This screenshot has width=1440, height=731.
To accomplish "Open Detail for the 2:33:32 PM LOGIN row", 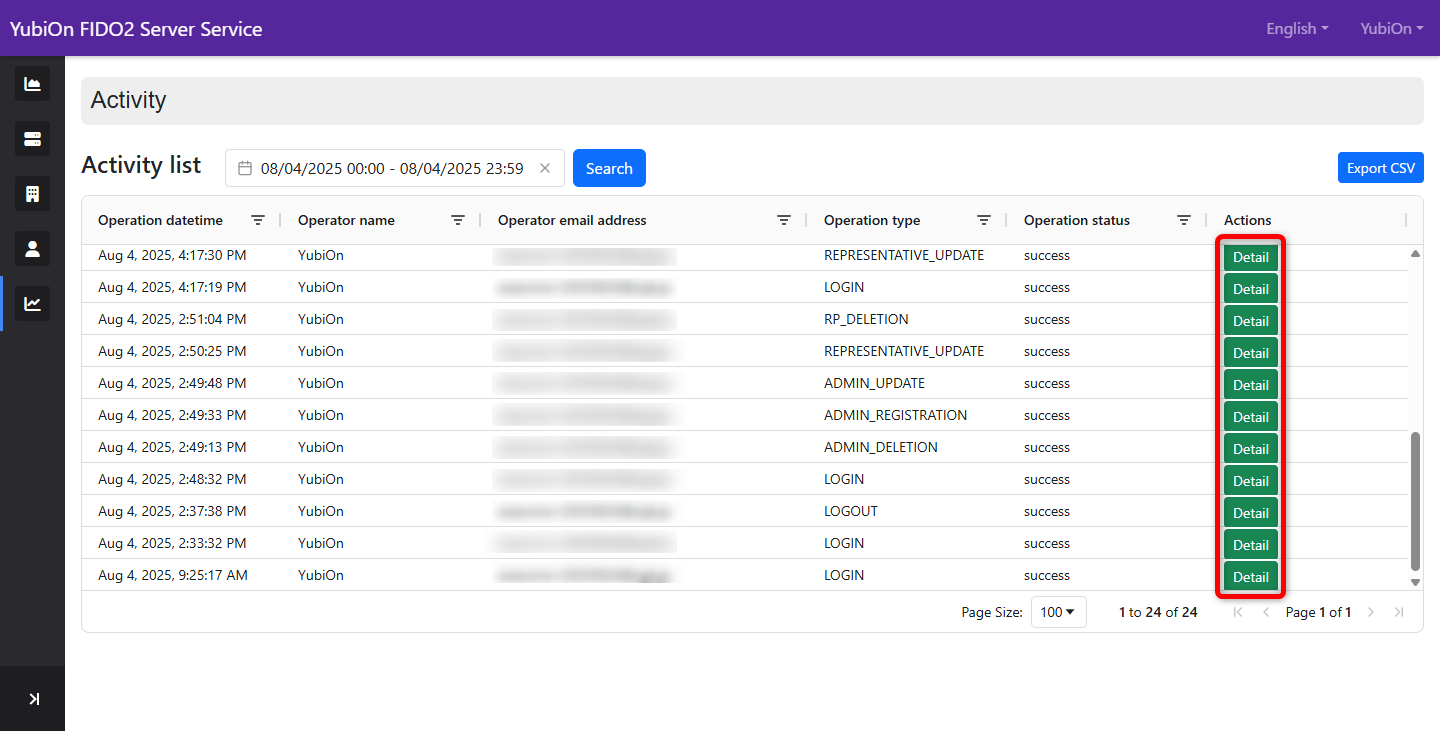I will [1251, 545].
